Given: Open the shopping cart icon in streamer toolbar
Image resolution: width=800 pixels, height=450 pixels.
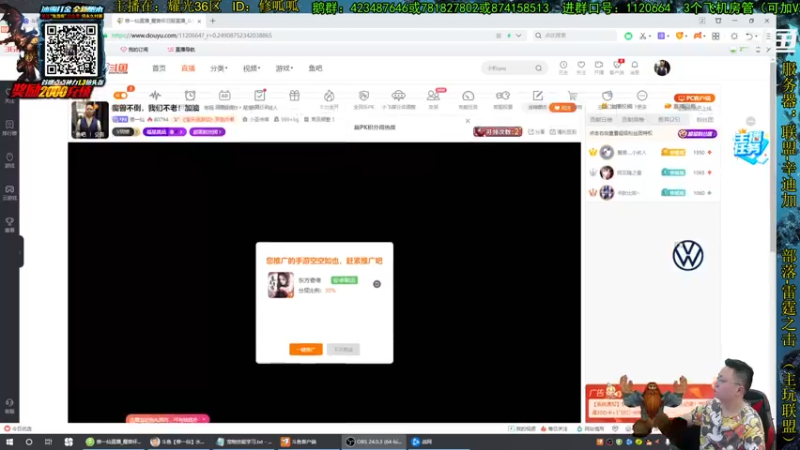Looking at the screenshot, I should pos(572,95).
